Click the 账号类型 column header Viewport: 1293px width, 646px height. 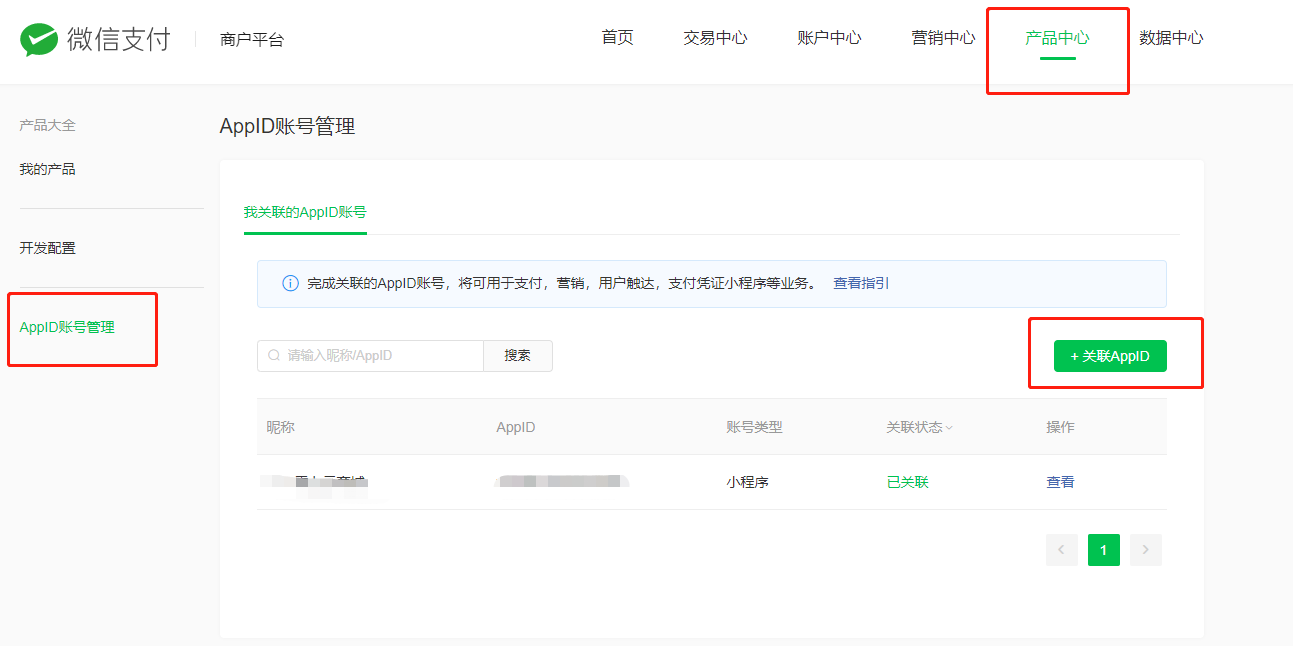(754, 427)
